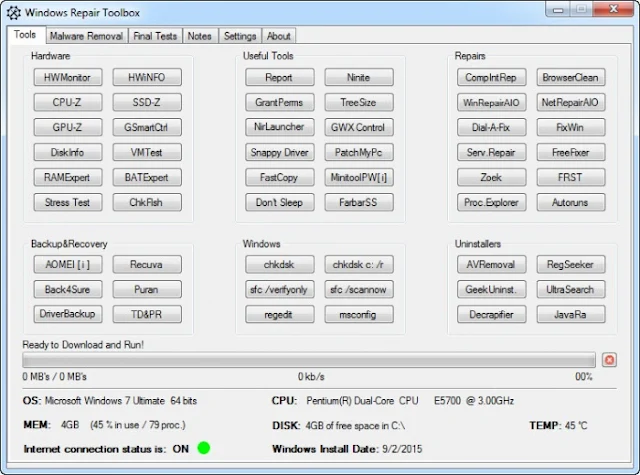Run PatchMyPc

pos(359,152)
